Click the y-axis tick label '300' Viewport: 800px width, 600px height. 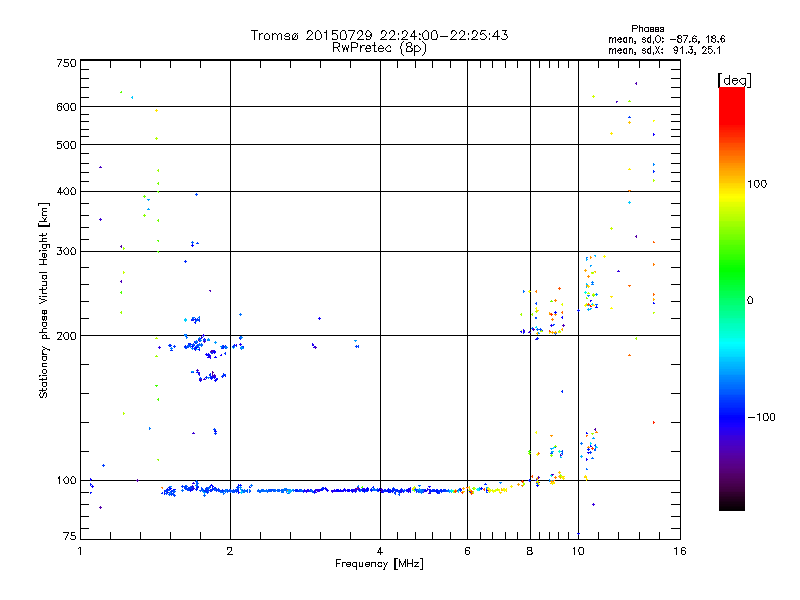66,252
